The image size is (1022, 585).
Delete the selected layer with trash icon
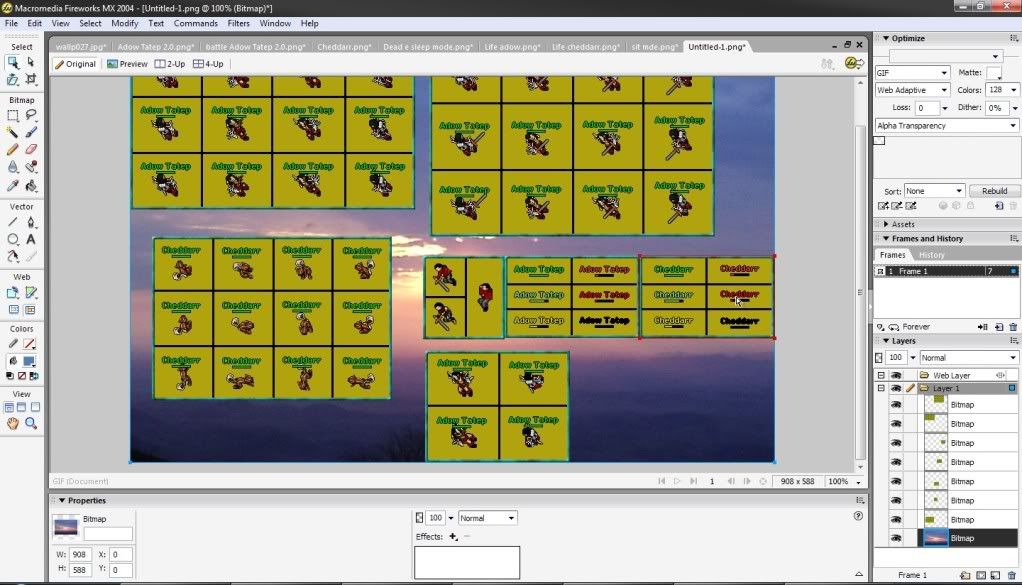point(1012,575)
